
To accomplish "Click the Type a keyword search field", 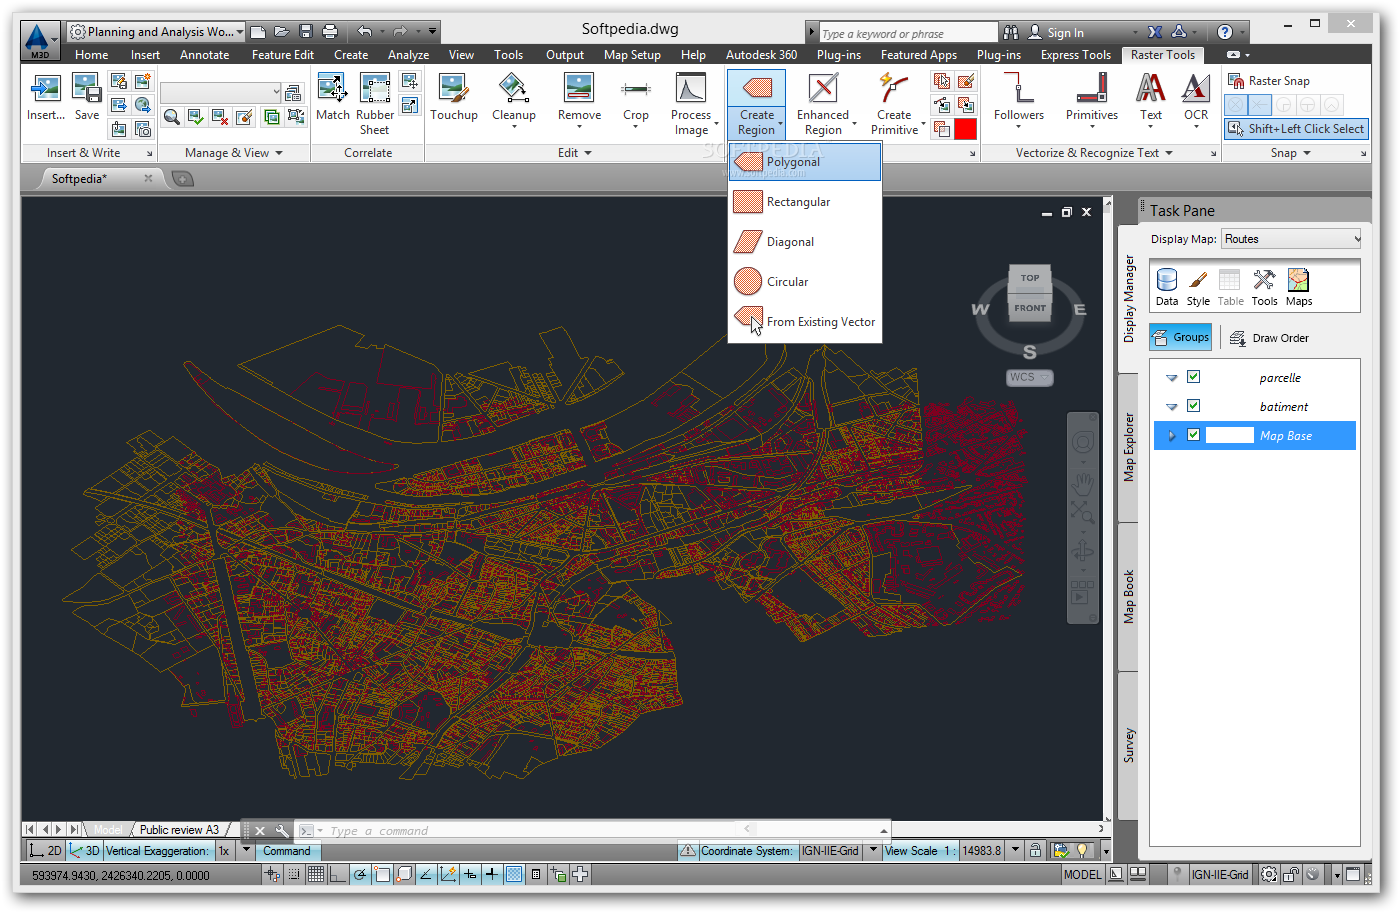I will [908, 33].
